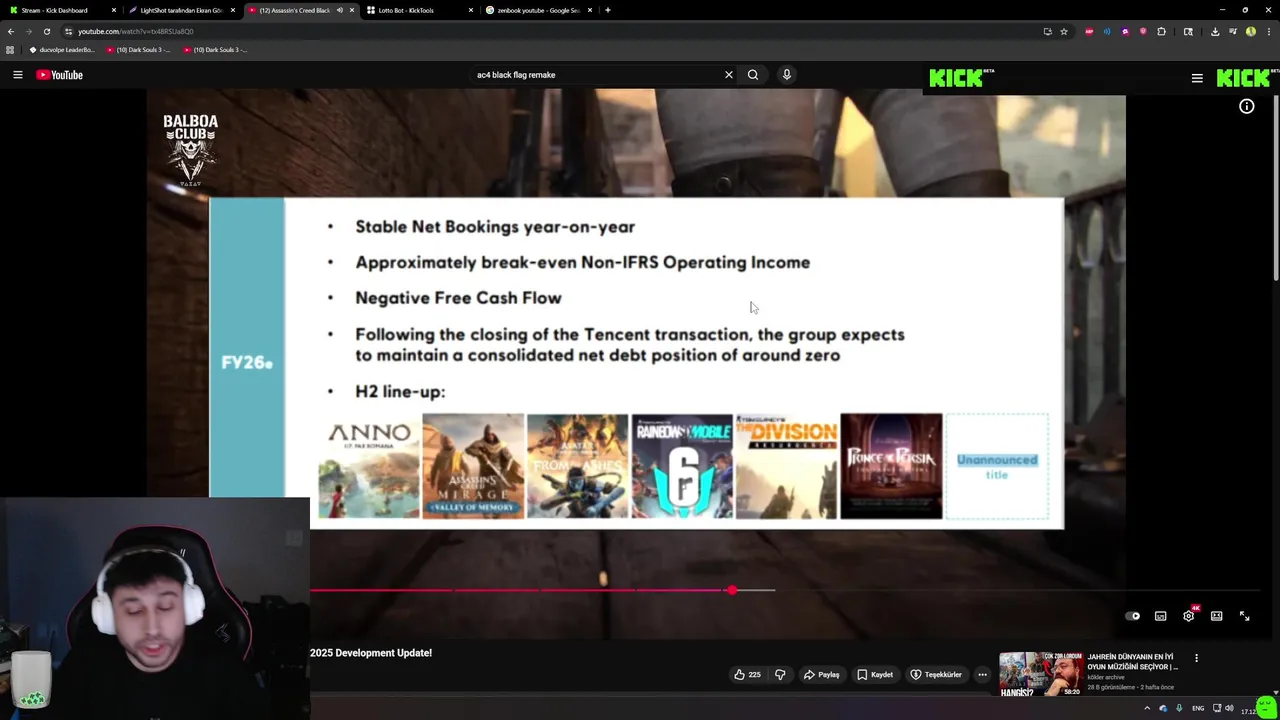Switch ENG keyboard language in taskbar
Screen dimensions: 1280x720
[x=1198, y=708]
